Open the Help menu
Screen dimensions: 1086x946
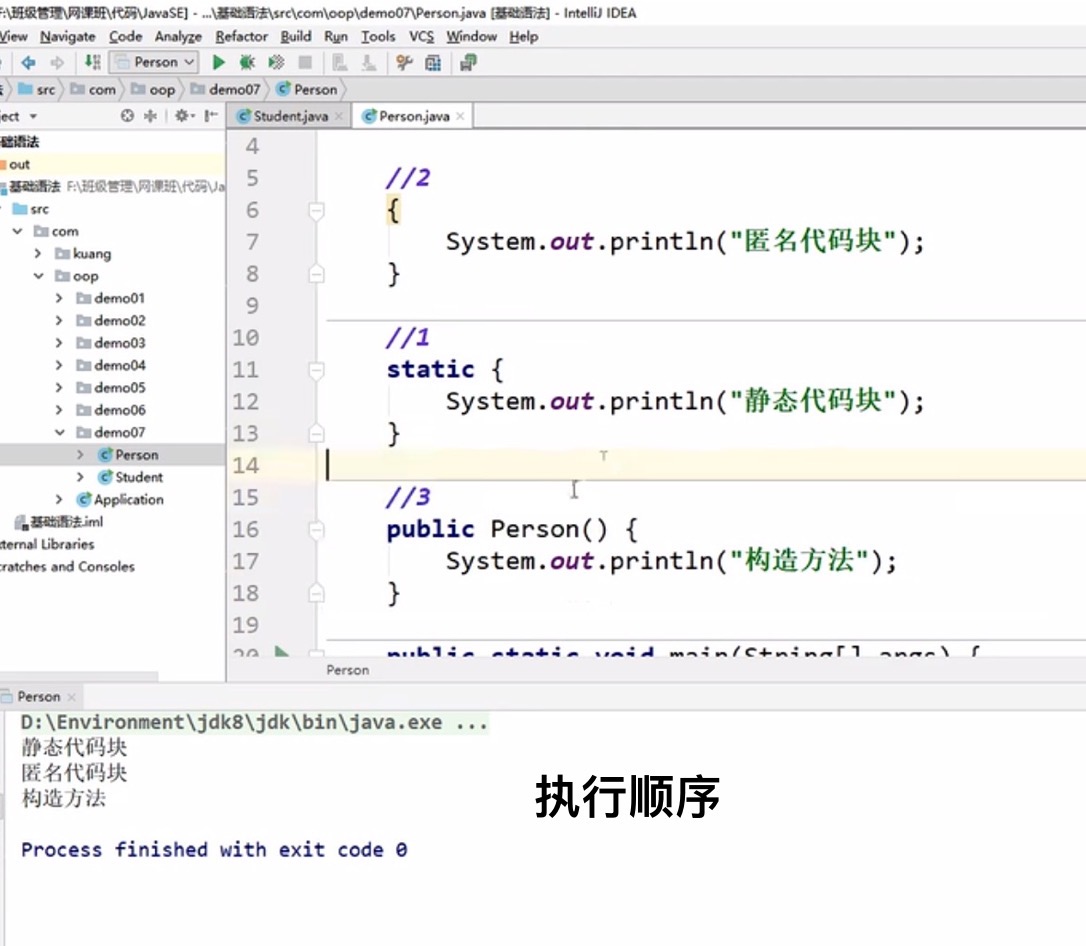tap(524, 37)
